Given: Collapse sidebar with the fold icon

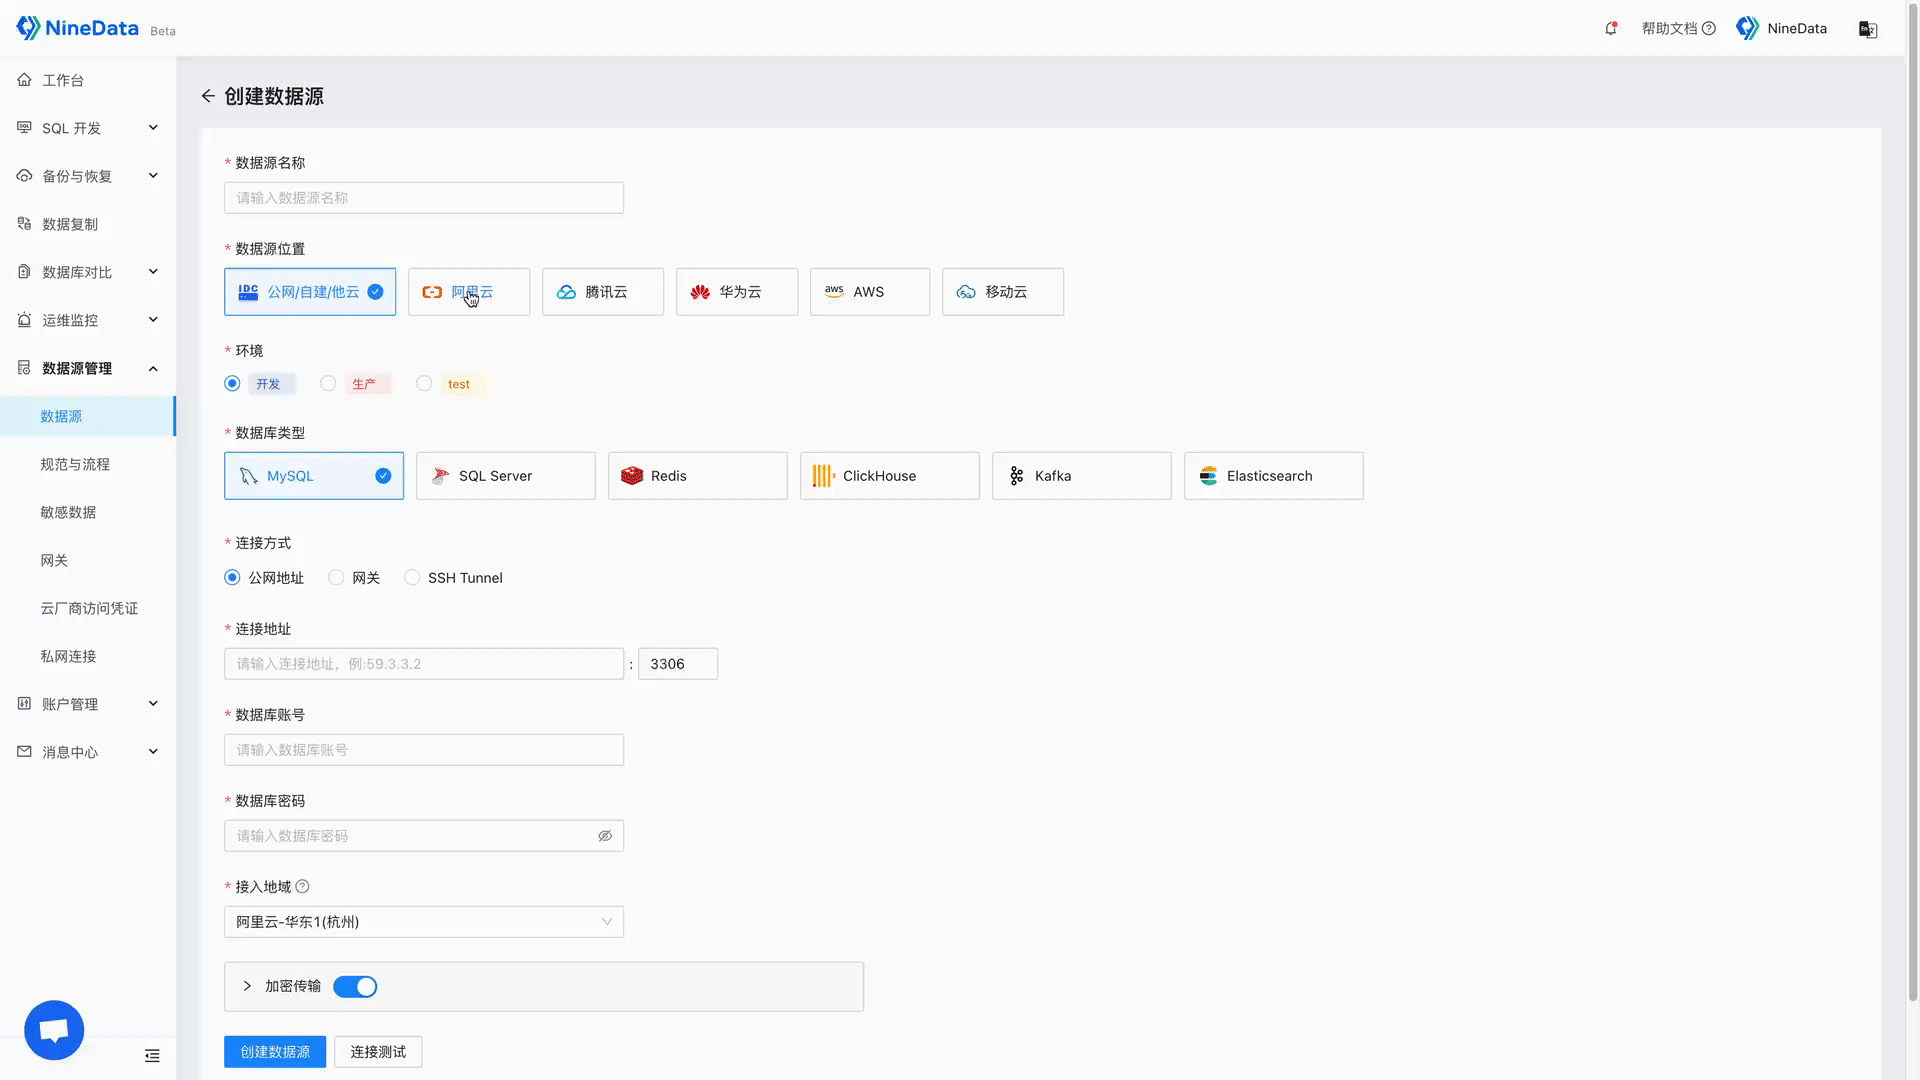Looking at the screenshot, I should tap(152, 1056).
